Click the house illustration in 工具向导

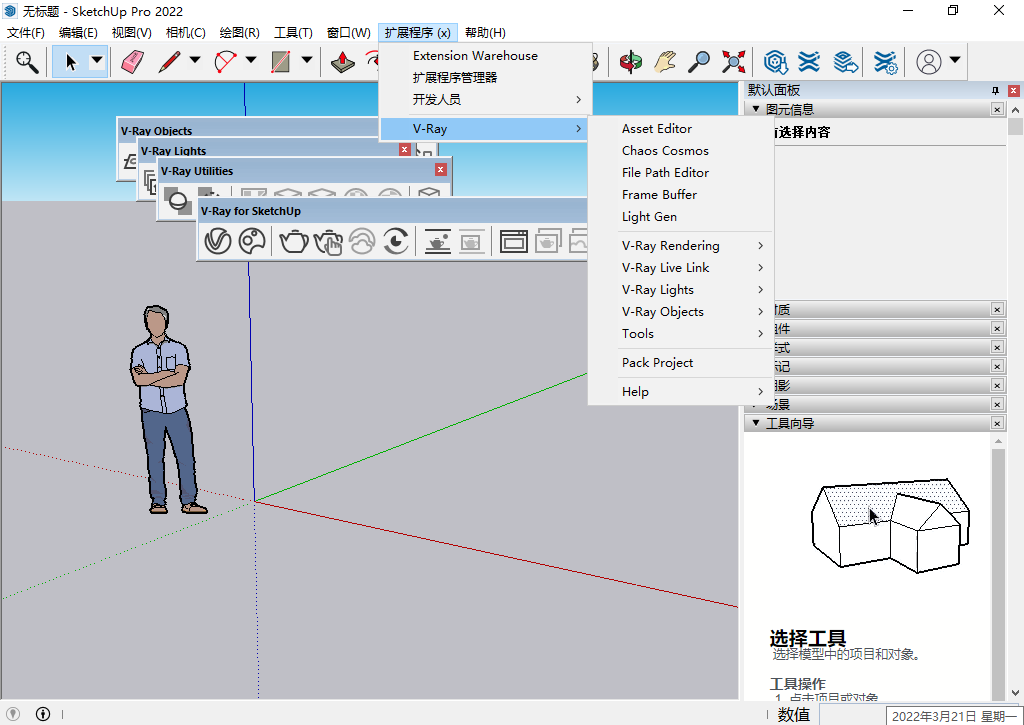coord(890,526)
